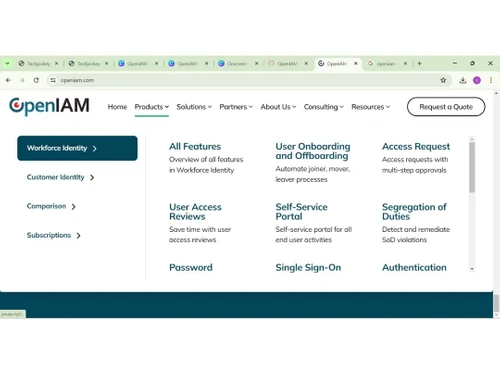
Task: Click text 'Self-service portal for all'
Action: point(314,229)
